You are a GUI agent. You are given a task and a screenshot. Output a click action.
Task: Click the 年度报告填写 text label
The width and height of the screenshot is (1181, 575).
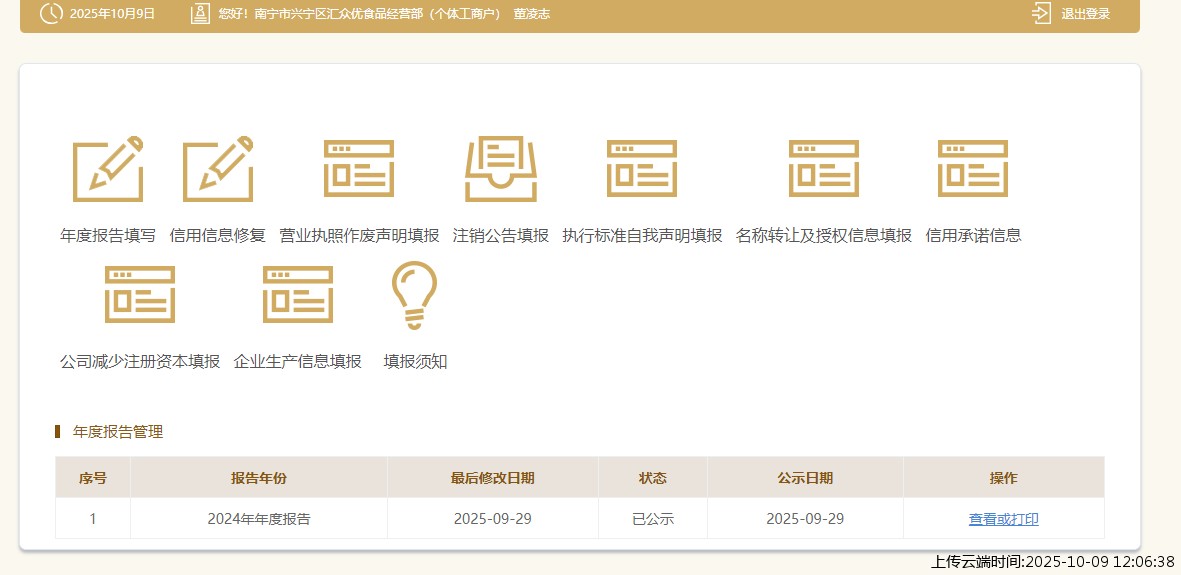point(108,236)
